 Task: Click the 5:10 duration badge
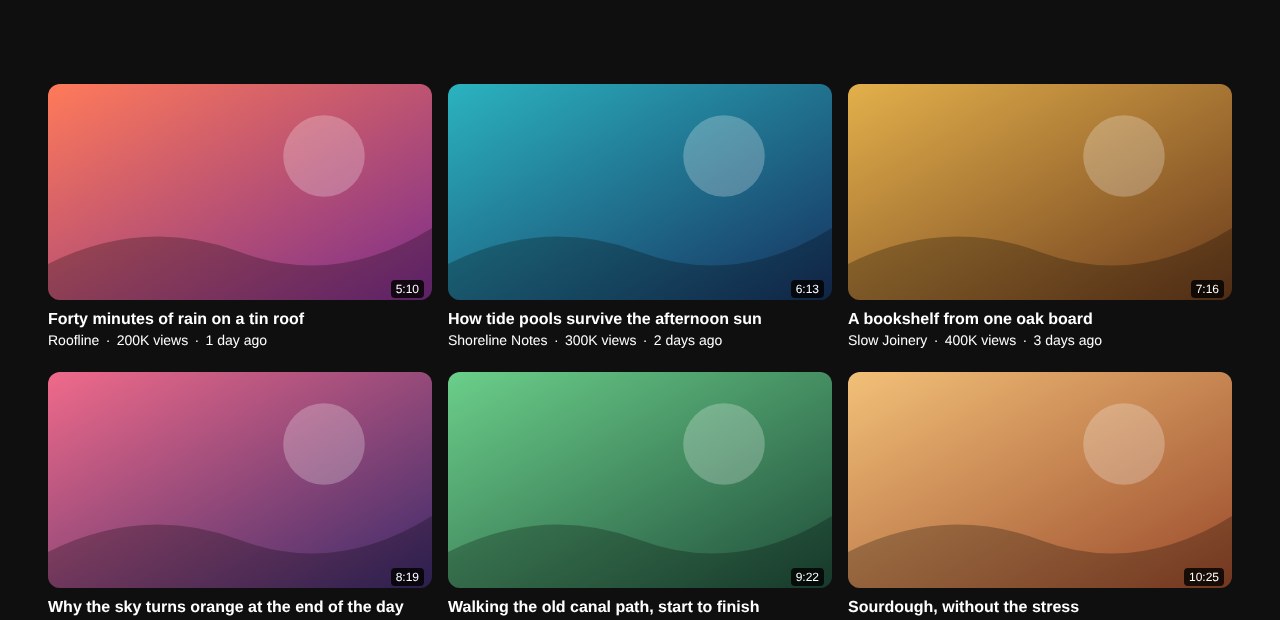coord(407,289)
